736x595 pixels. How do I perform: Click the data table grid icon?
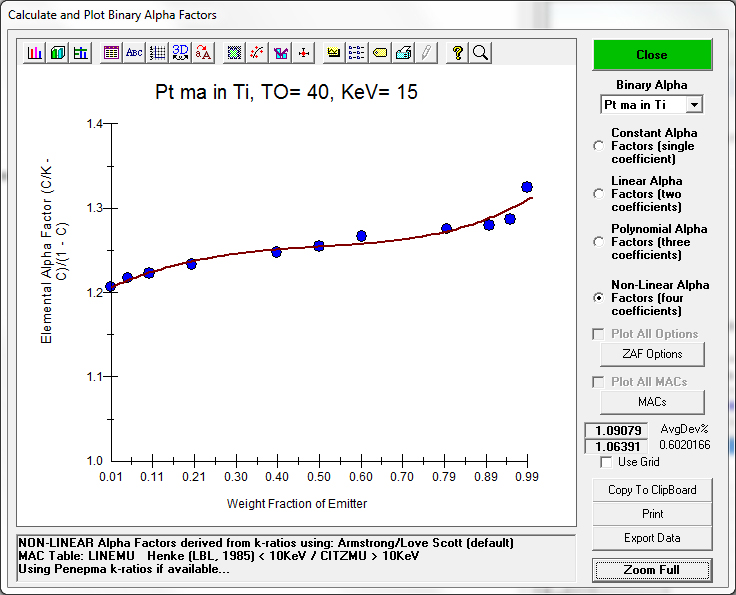111,53
